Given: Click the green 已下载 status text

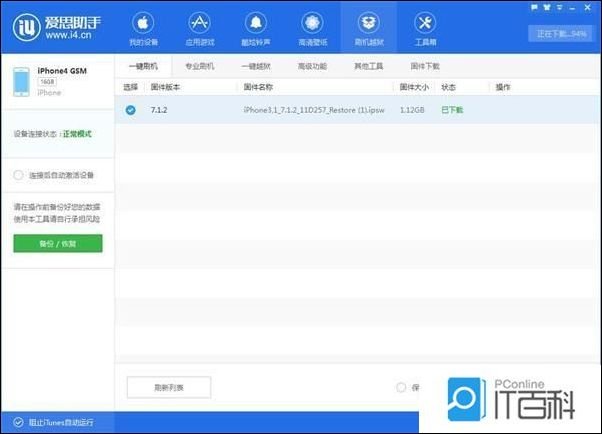Looking at the screenshot, I should [452, 110].
